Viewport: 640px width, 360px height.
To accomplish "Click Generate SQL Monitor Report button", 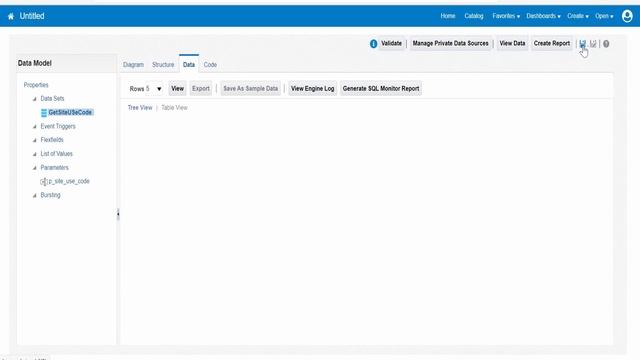I will coord(381,89).
